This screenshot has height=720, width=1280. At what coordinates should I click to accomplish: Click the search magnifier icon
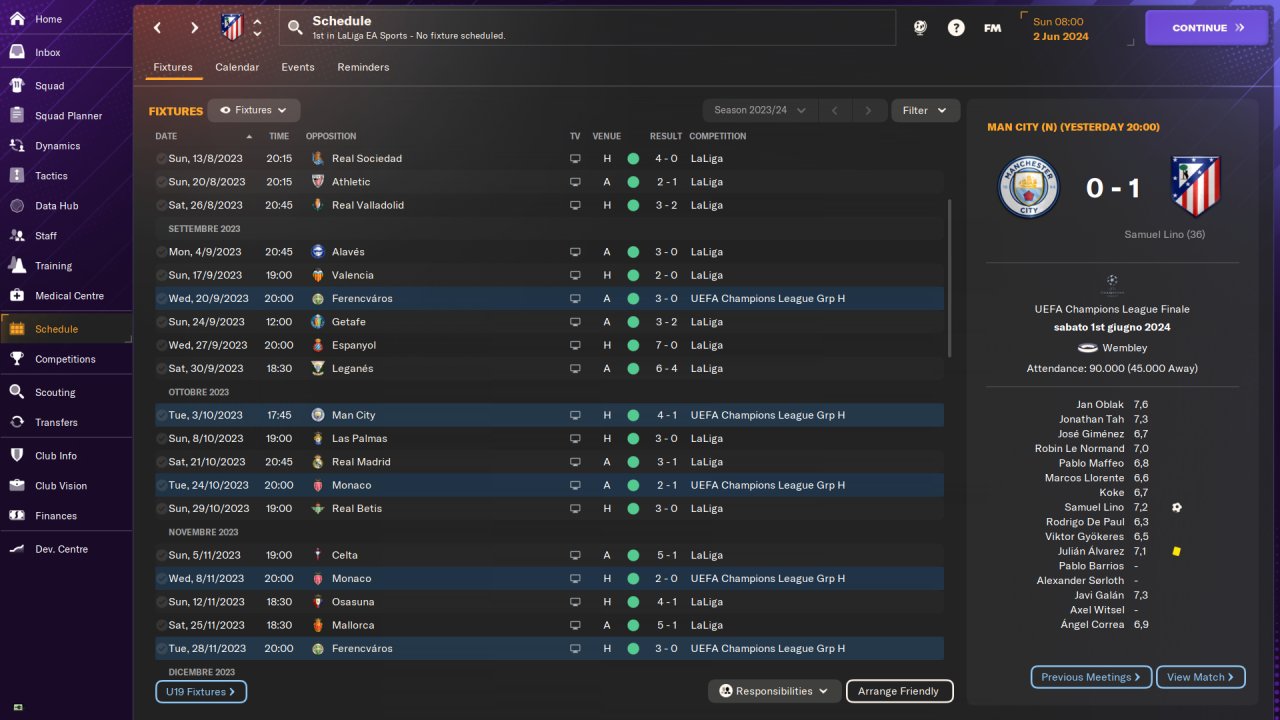294,28
